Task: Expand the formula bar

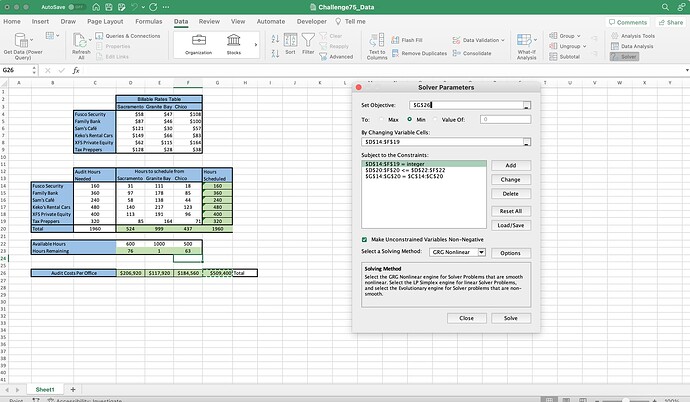Action: point(686,70)
